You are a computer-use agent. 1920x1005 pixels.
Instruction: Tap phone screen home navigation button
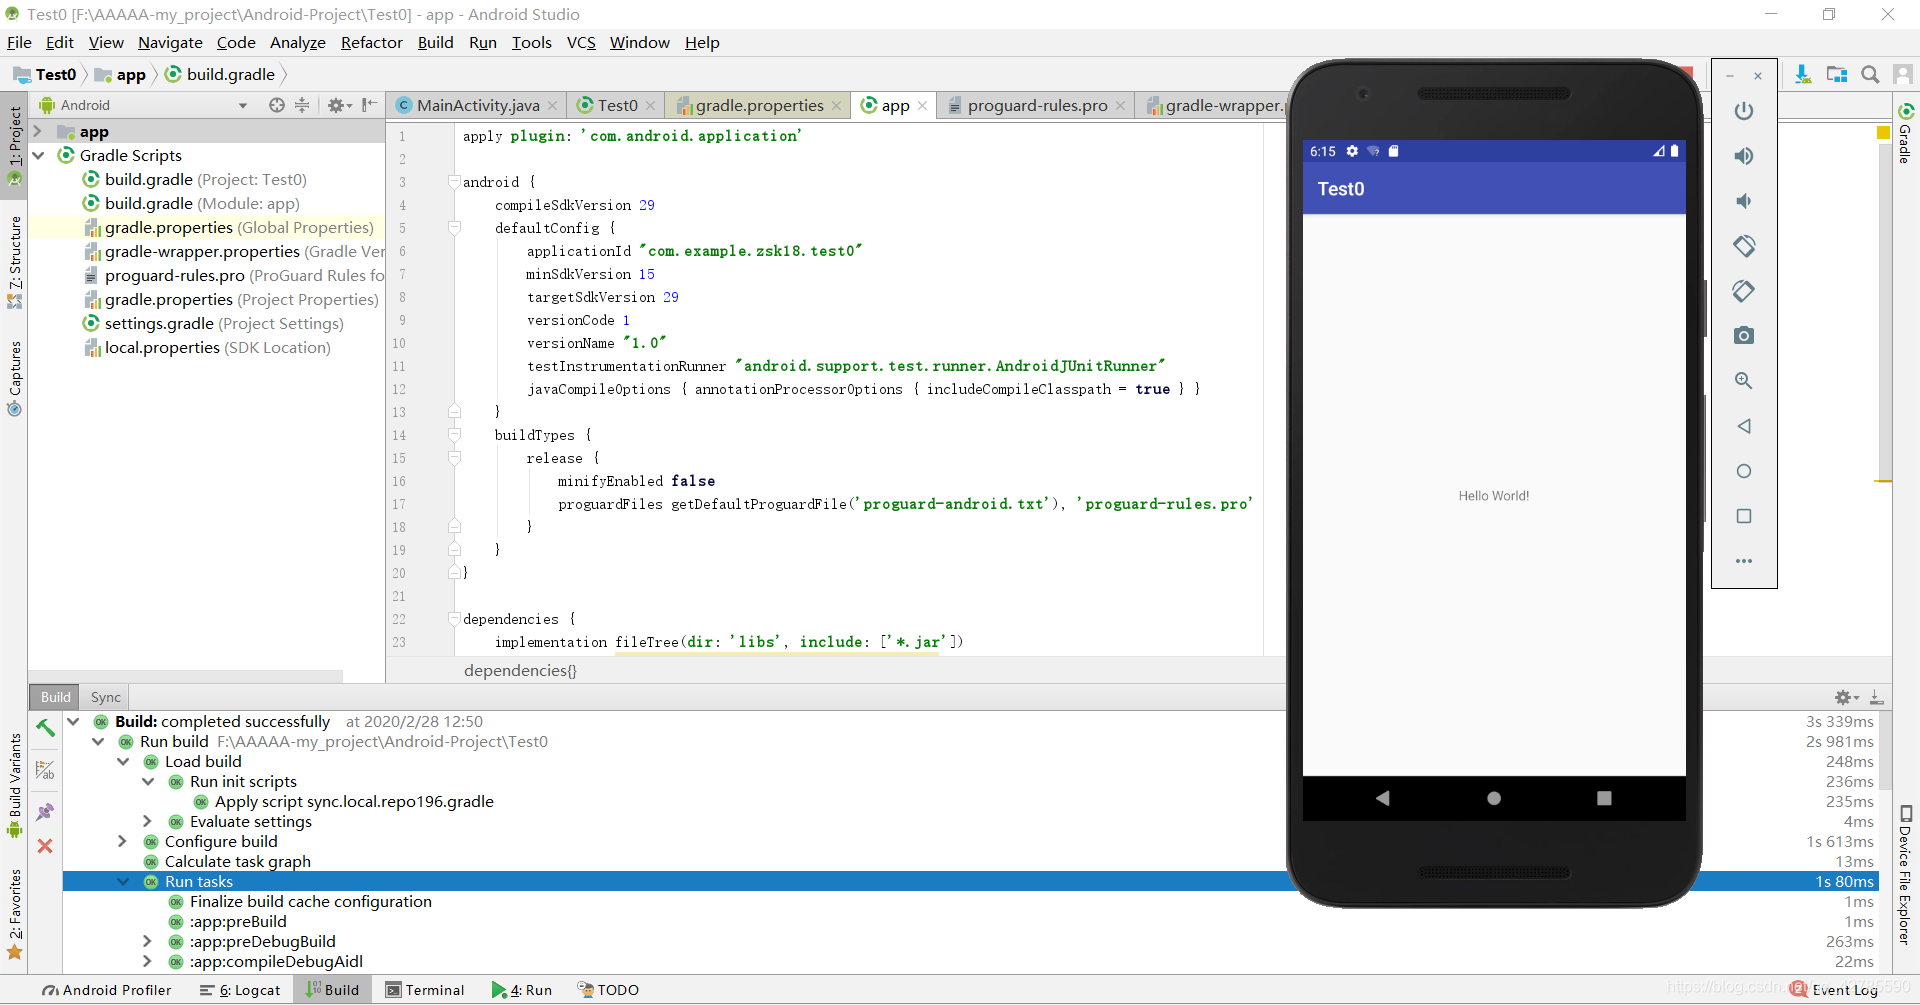(1494, 798)
